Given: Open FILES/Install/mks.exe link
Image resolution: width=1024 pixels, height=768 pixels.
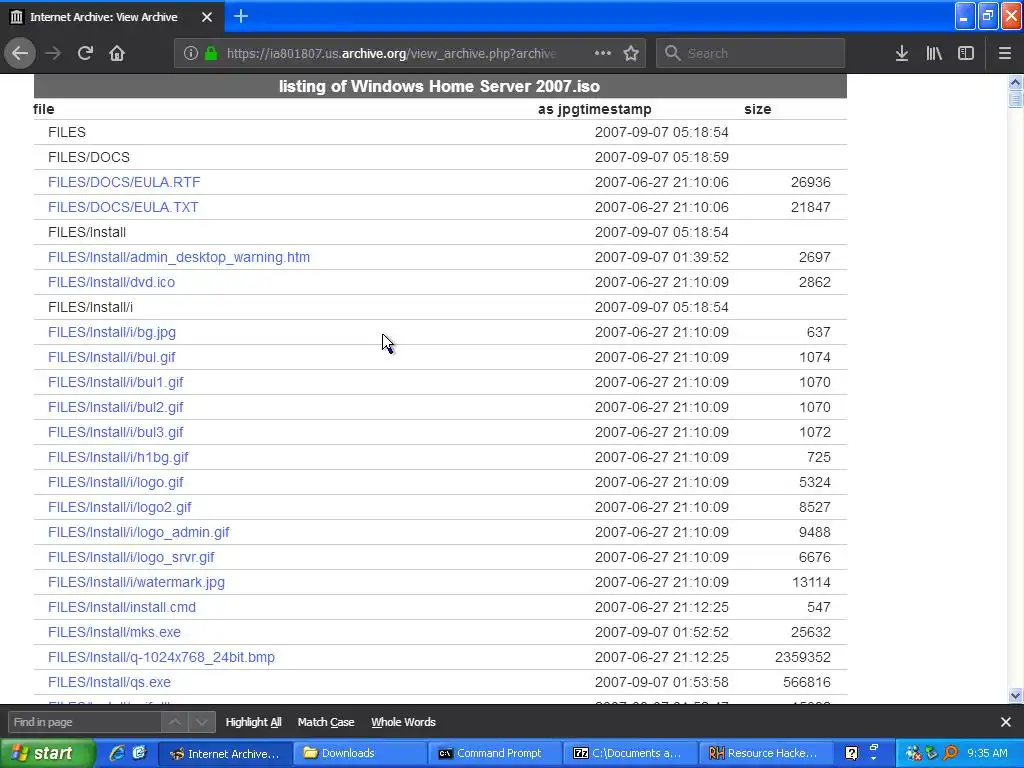Looking at the screenshot, I should (x=114, y=632).
